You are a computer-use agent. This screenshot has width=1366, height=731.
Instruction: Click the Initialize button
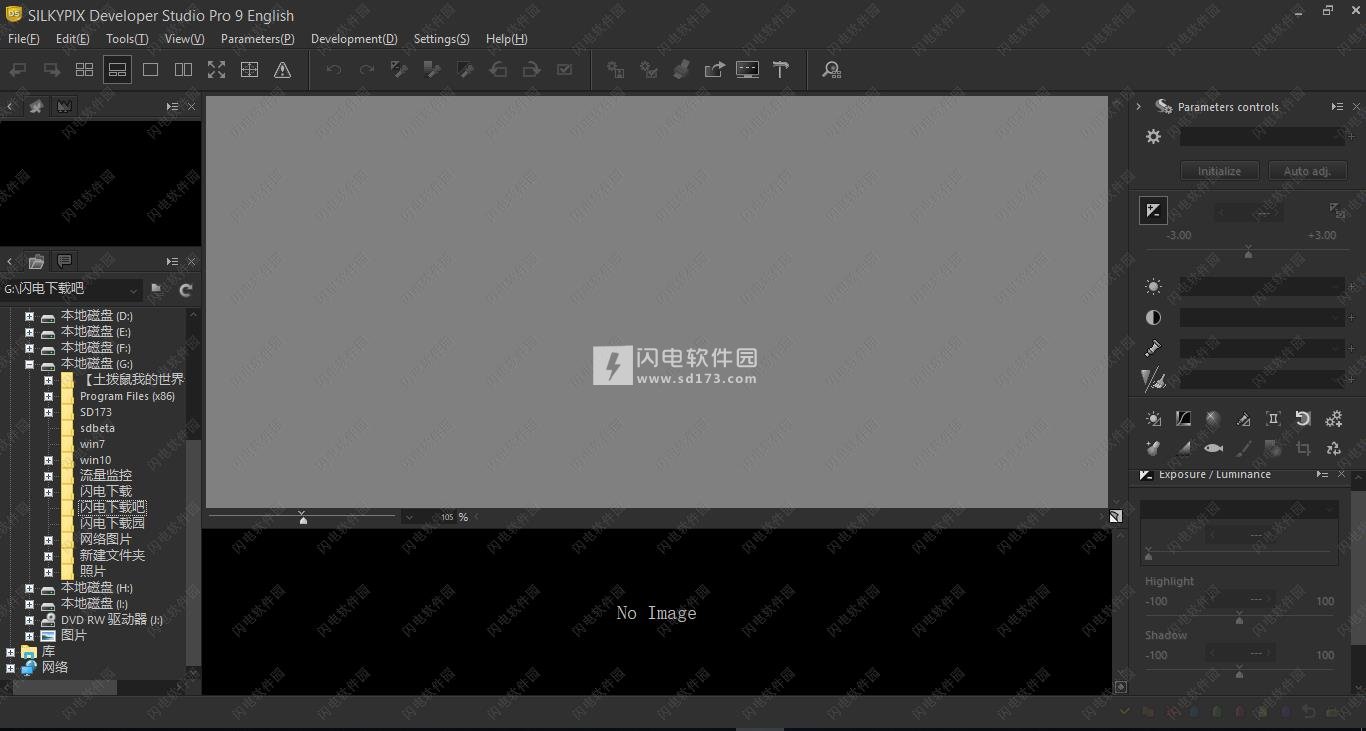click(x=1219, y=171)
